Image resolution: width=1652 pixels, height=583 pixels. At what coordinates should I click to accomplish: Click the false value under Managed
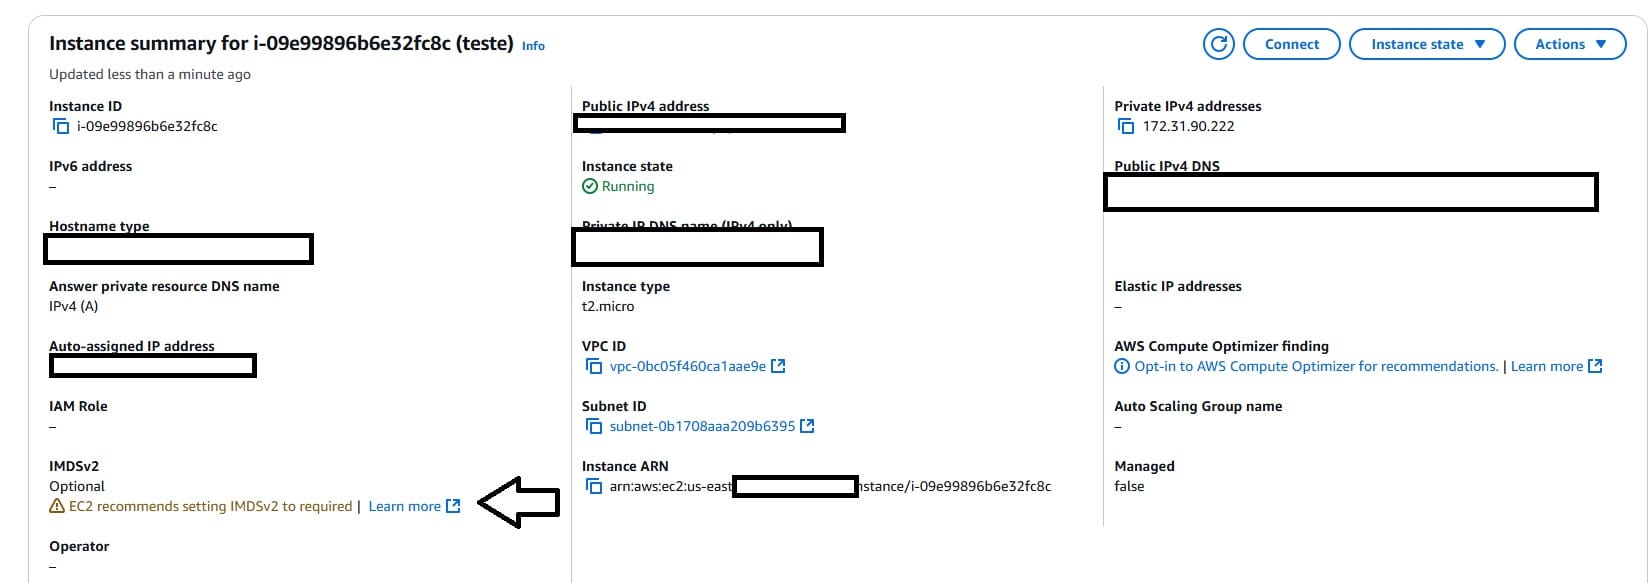click(x=1129, y=486)
